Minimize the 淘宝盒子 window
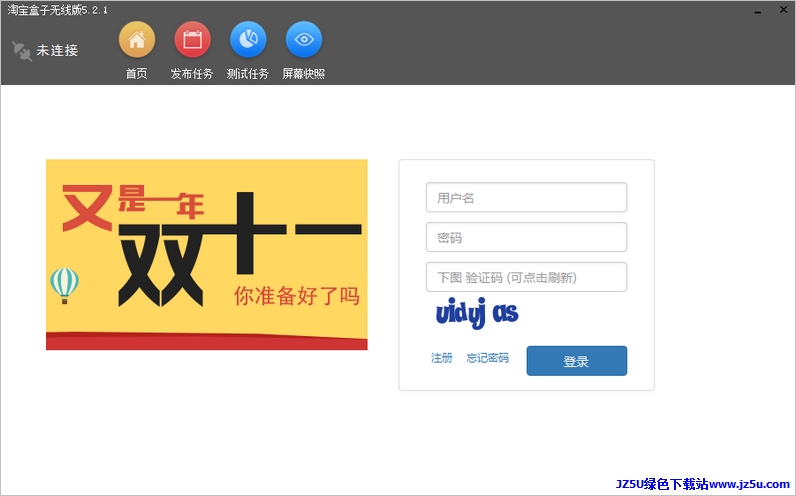796x496 pixels. (757, 10)
